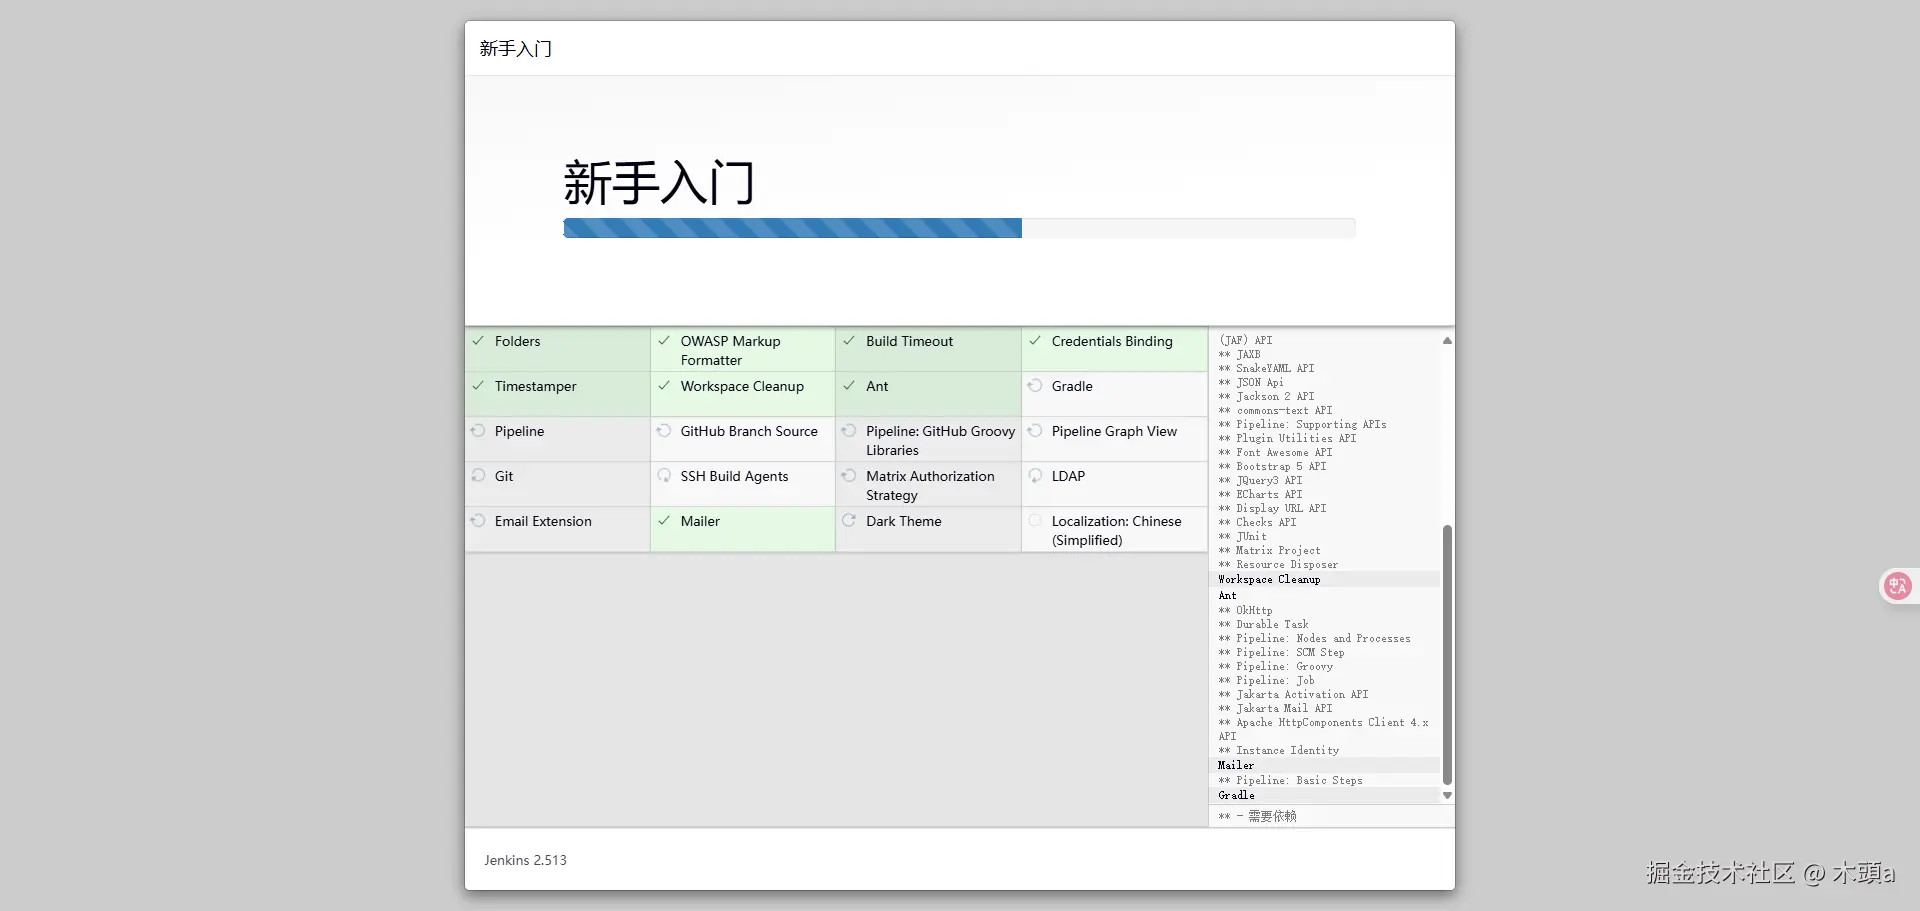Click the checkmark icon next to OWASP Markup Formatter
This screenshot has width=1920, height=911.
(x=664, y=341)
